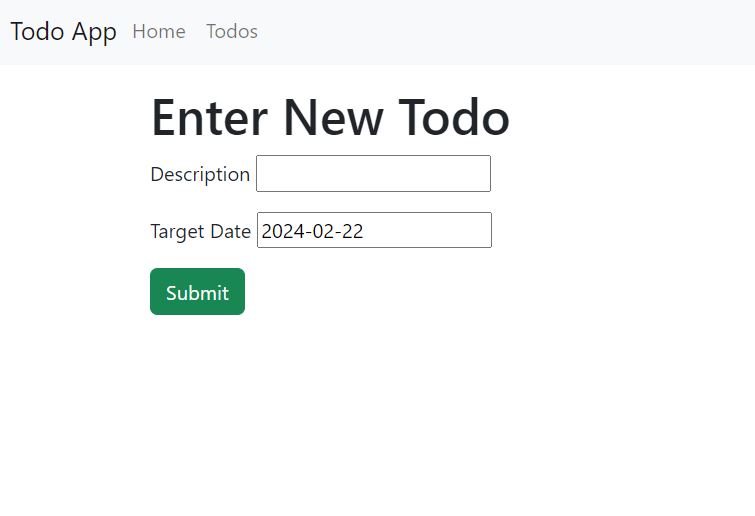Focus the Description text field
Image resolution: width=755 pixels, height=516 pixels.
coord(373,173)
